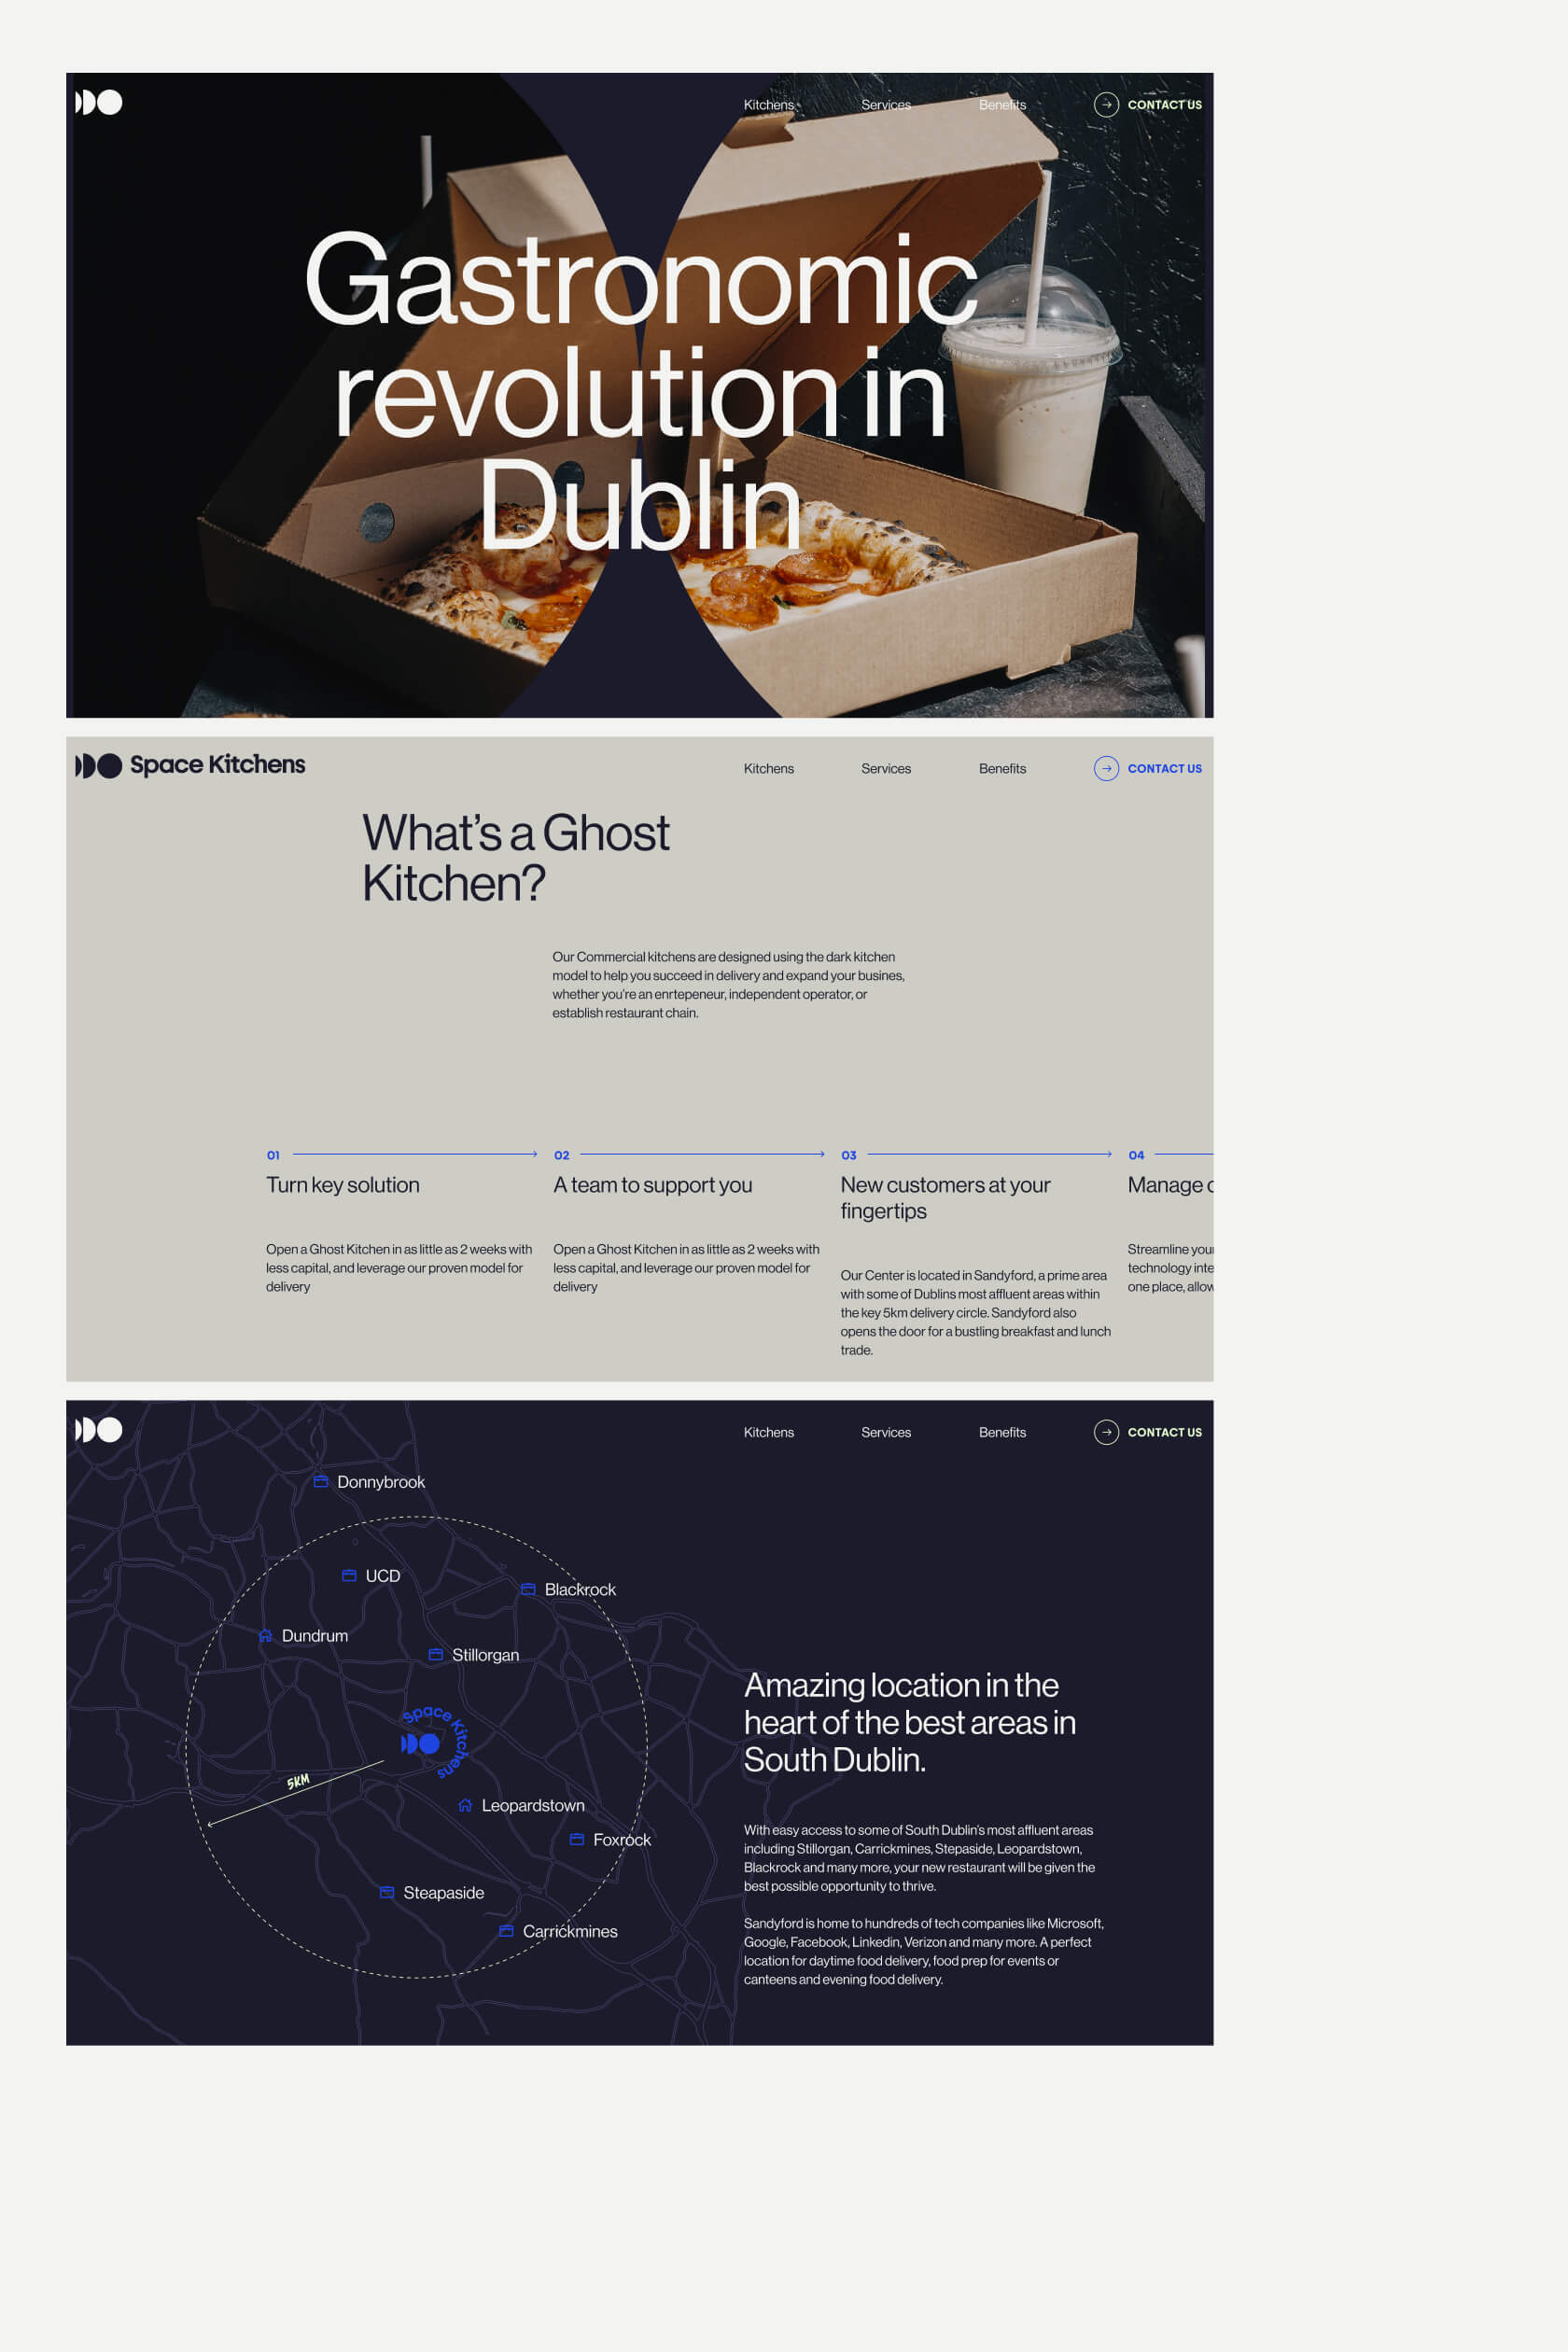The image size is (1568, 2352).
Task: Open Kitchens in Ghost Kitchen section navigation
Action: (768, 769)
